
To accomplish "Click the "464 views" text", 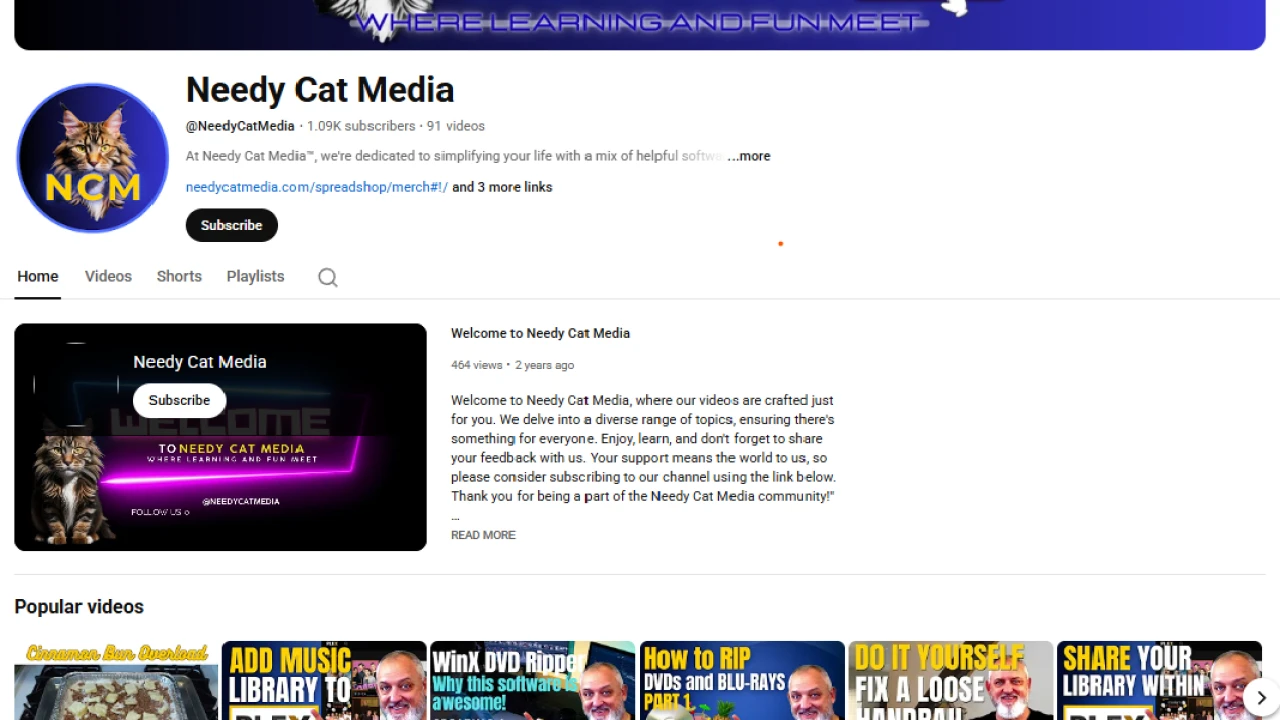I will pyautogui.click(x=477, y=365).
